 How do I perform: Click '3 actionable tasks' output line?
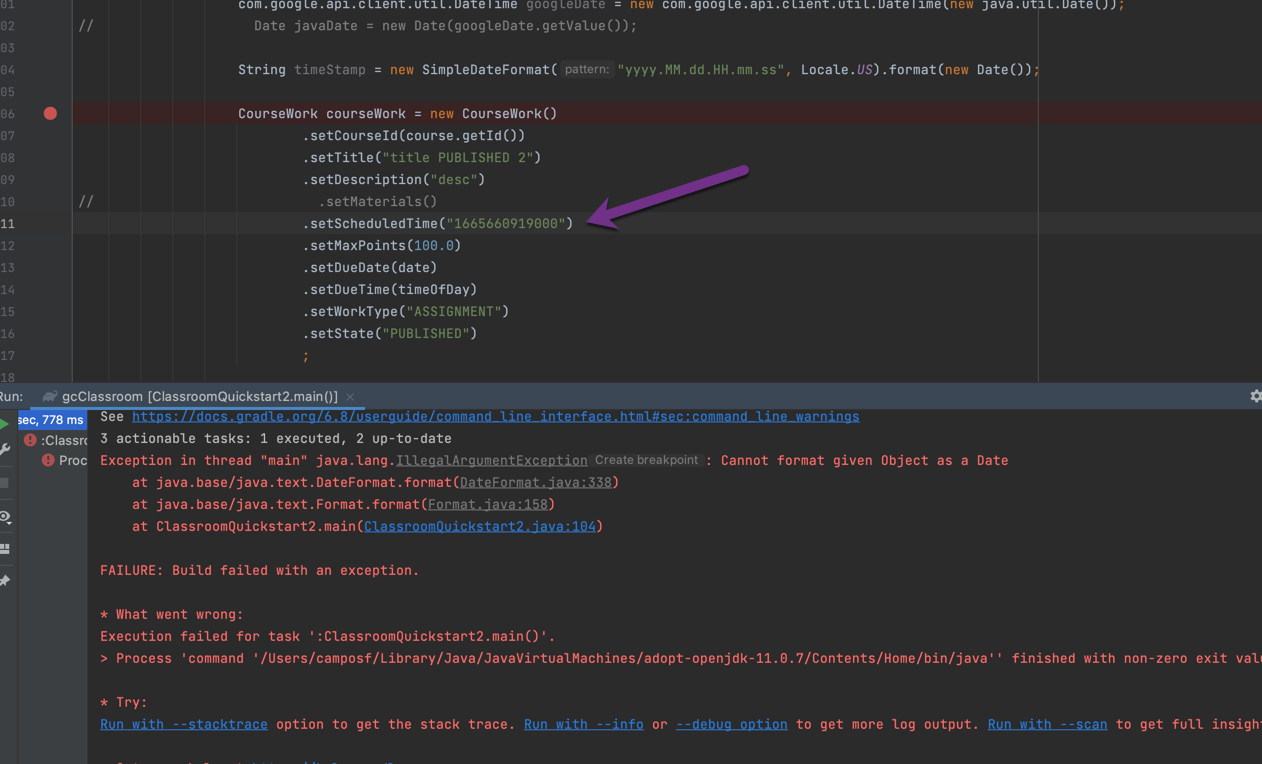coord(276,439)
